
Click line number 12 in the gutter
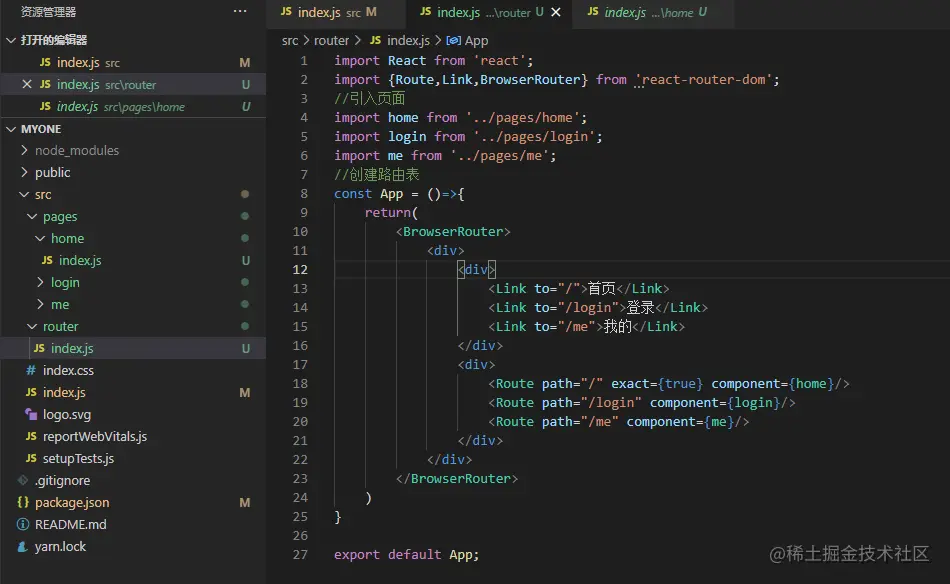click(301, 270)
